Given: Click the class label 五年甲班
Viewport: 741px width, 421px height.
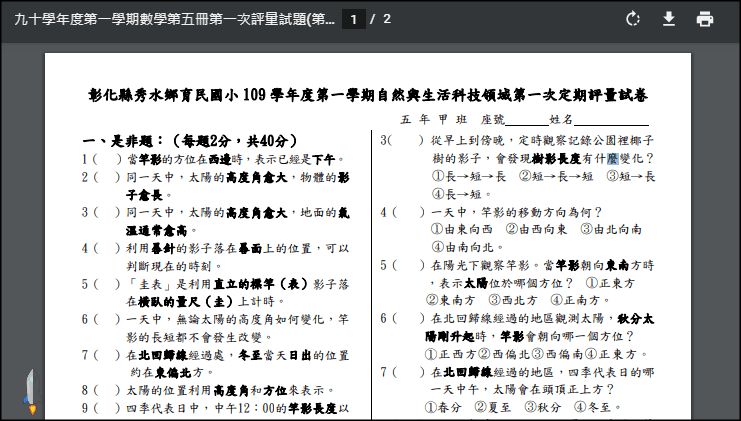Looking at the screenshot, I should coord(433,120).
